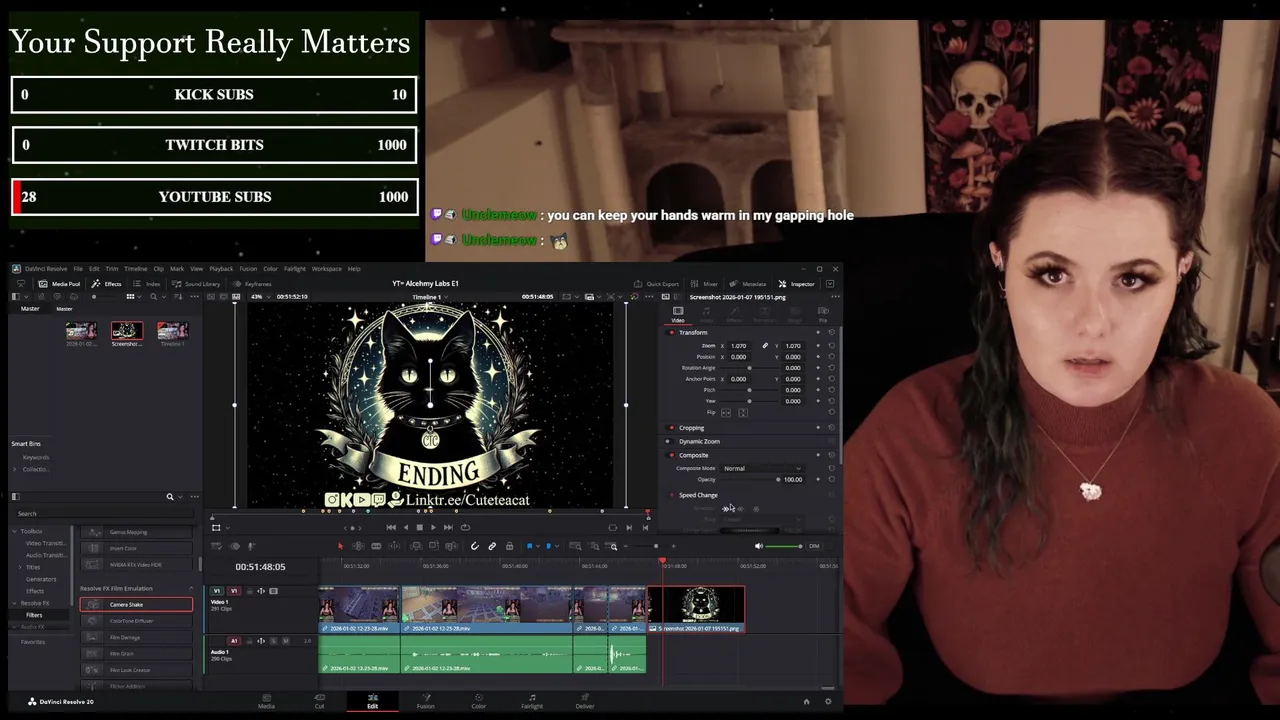
Task: Toggle loop playback button
Action: pos(465,527)
